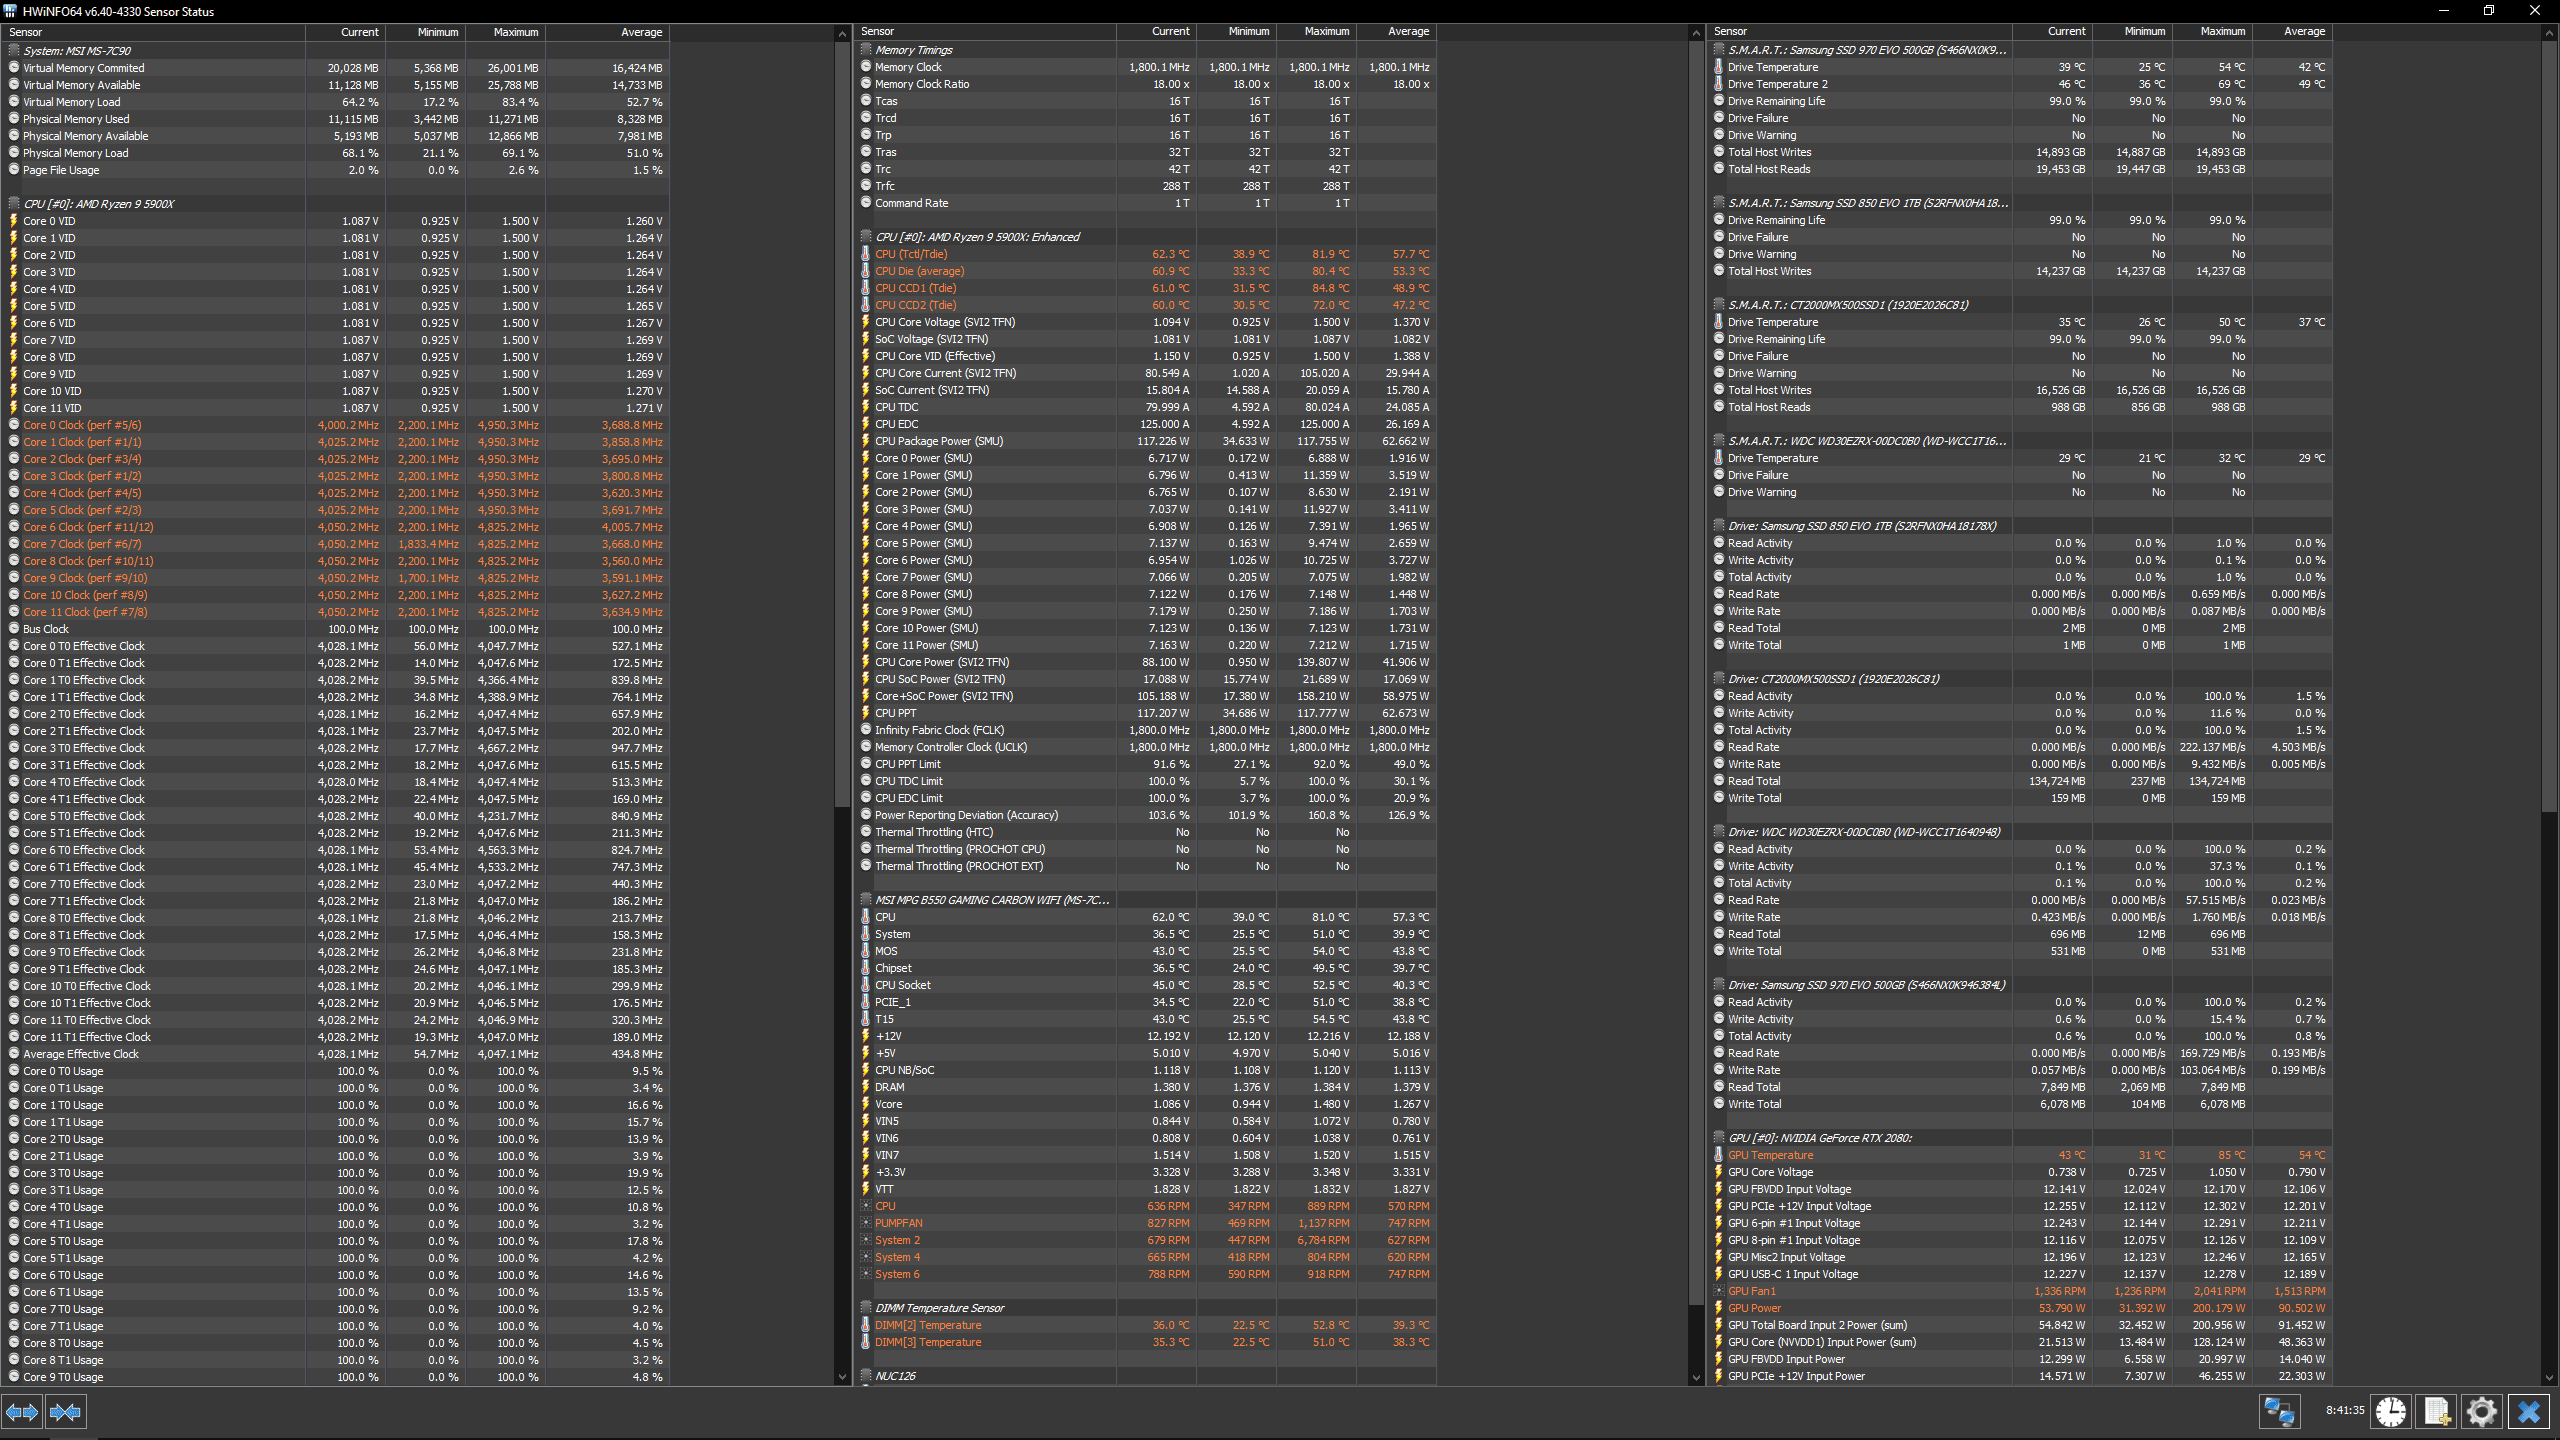Click the circle icon beside Bus Clock

point(14,629)
